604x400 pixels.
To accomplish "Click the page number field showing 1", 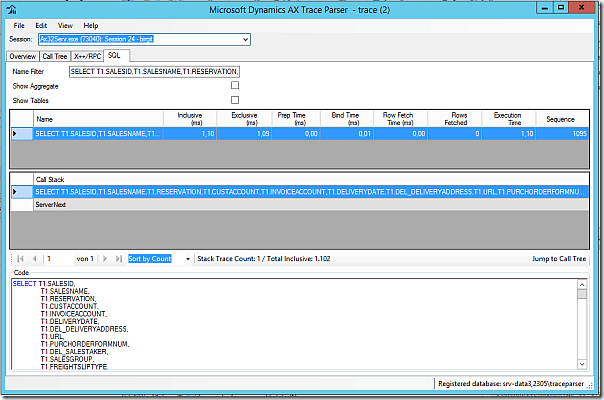I will (60, 259).
